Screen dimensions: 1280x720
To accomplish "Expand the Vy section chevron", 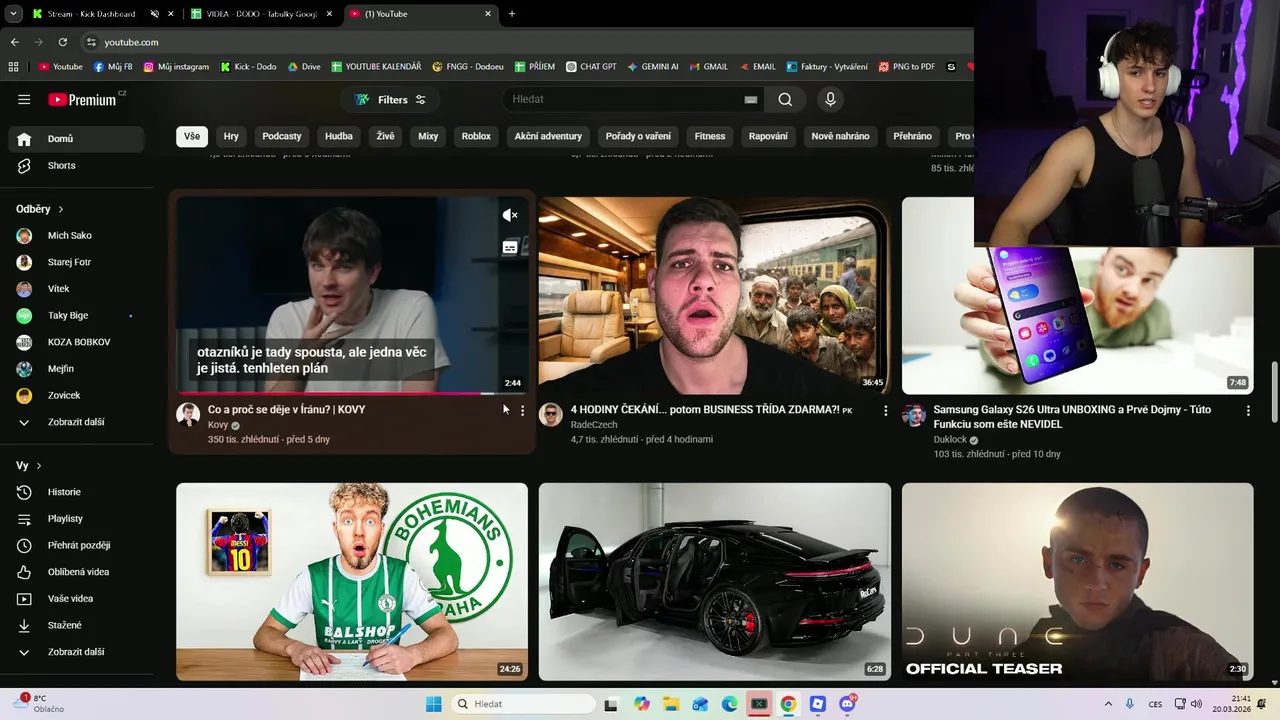I will click(x=39, y=466).
